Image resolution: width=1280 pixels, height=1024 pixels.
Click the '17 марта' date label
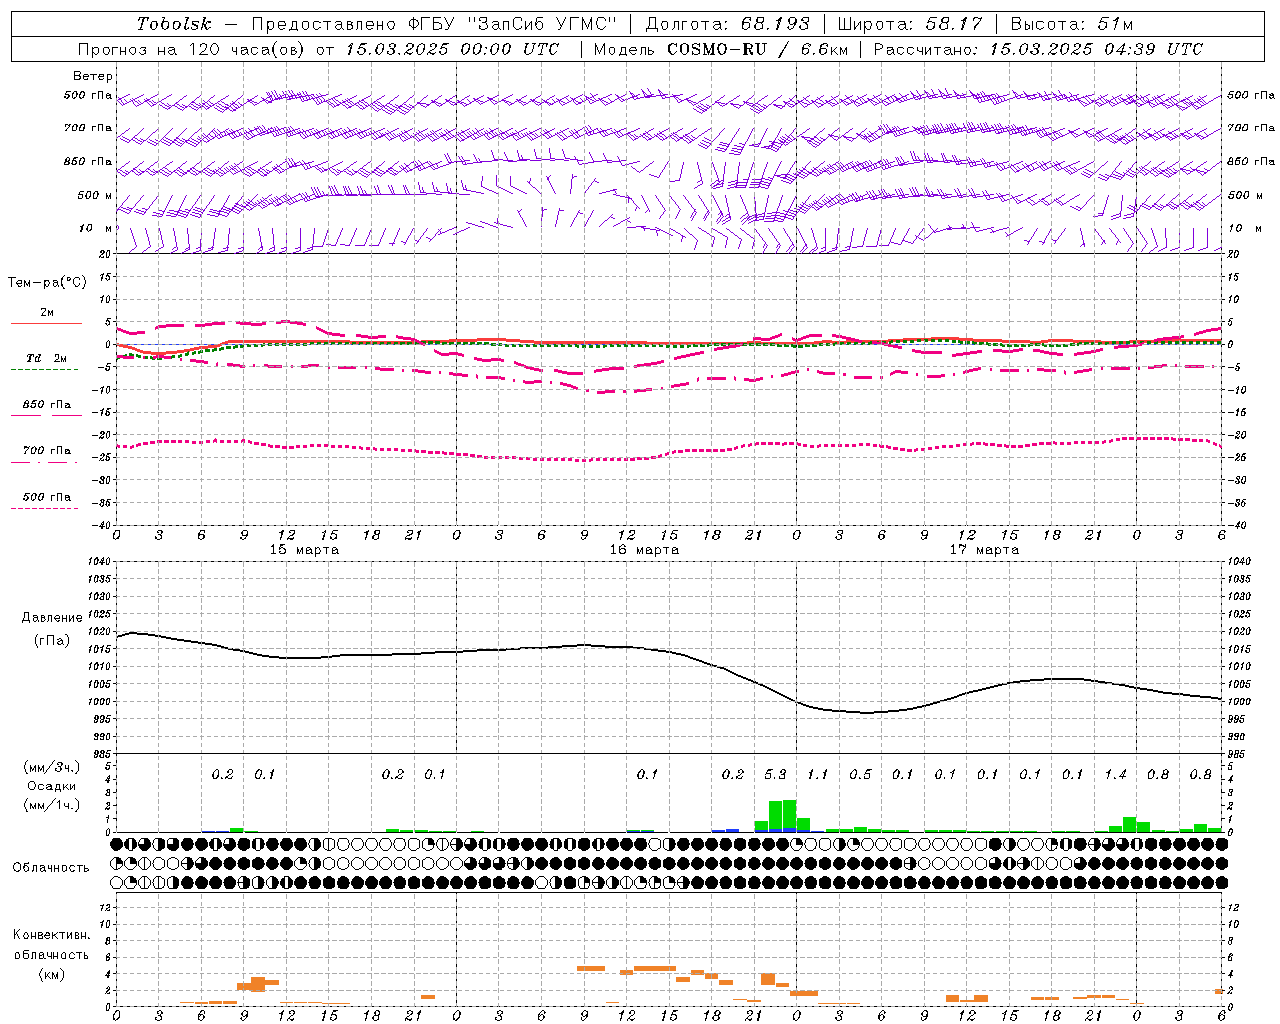(984, 550)
